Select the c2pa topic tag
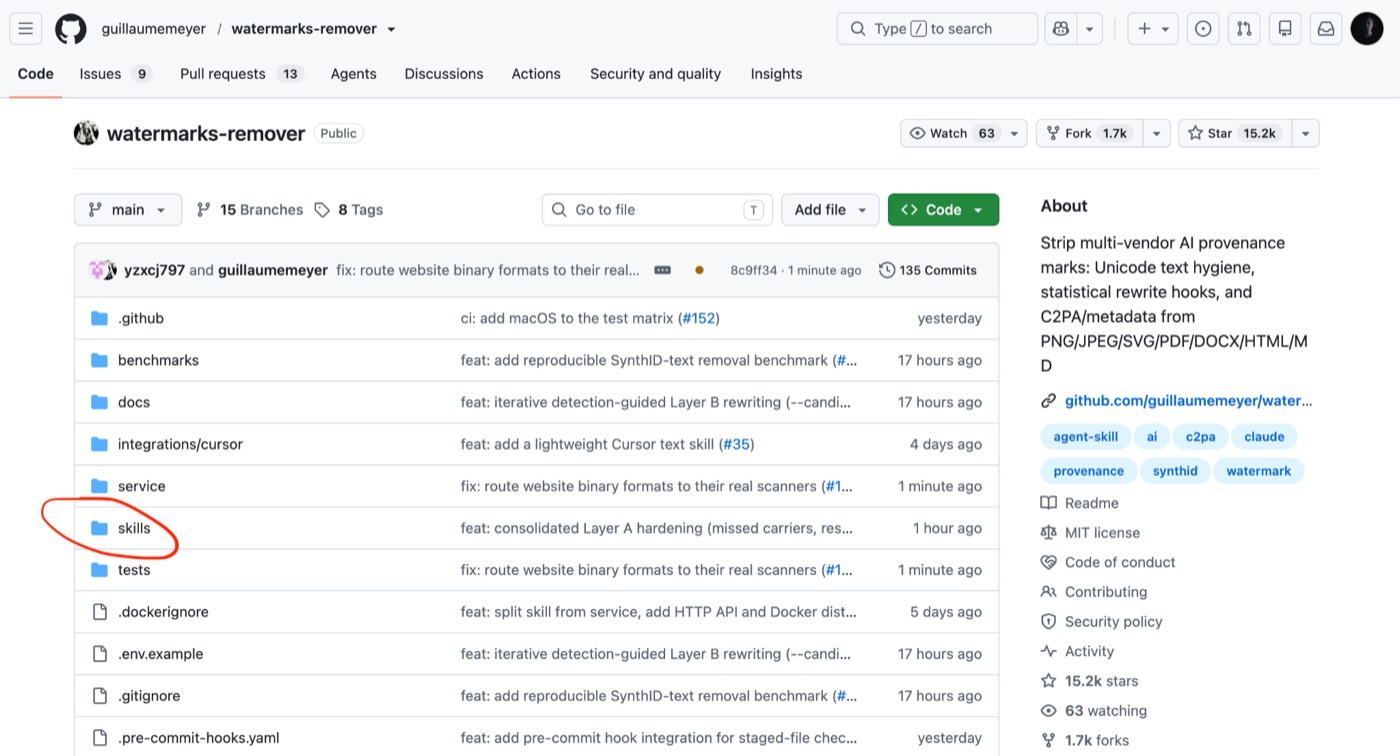The height and width of the screenshot is (756, 1400). pyautogui.click(x=1200, y=437)
